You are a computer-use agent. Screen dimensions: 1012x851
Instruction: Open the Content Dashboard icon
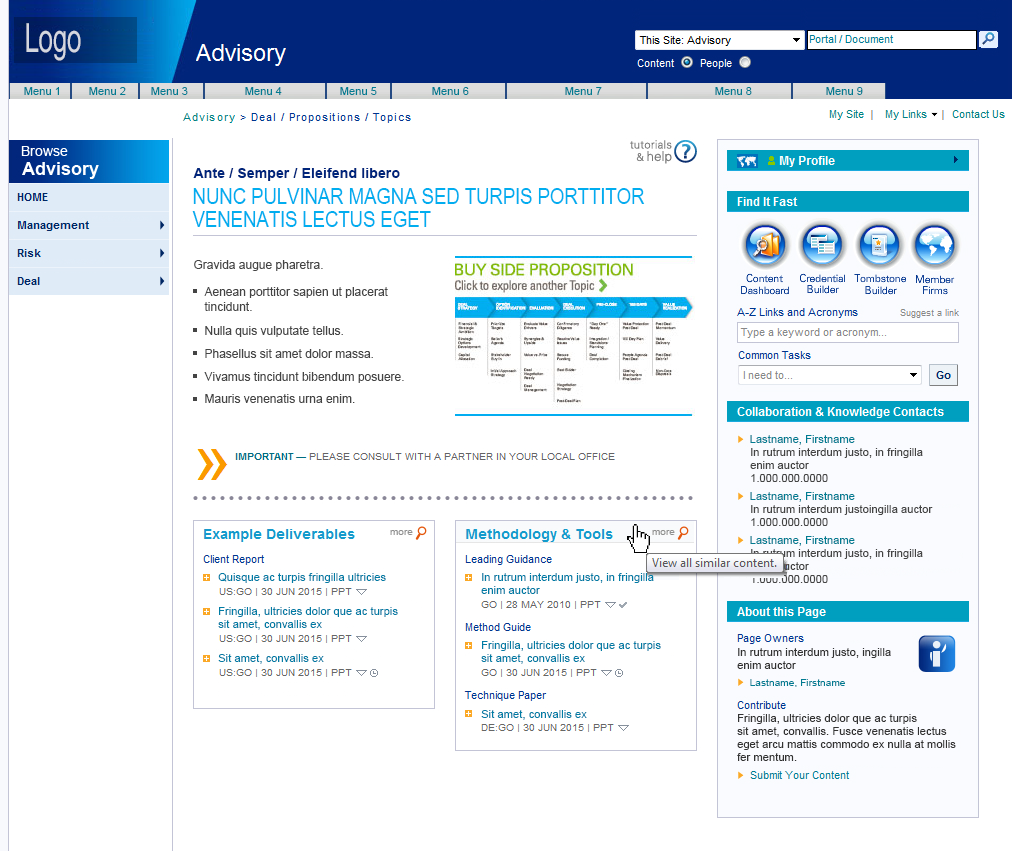pos(765,245)
